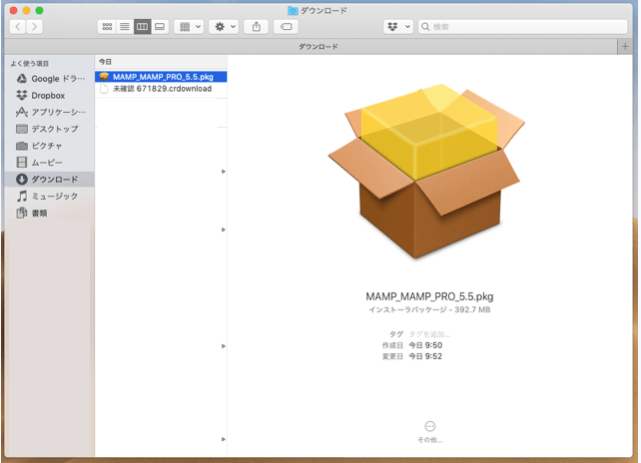Zoom window with green button

(40, 10)
